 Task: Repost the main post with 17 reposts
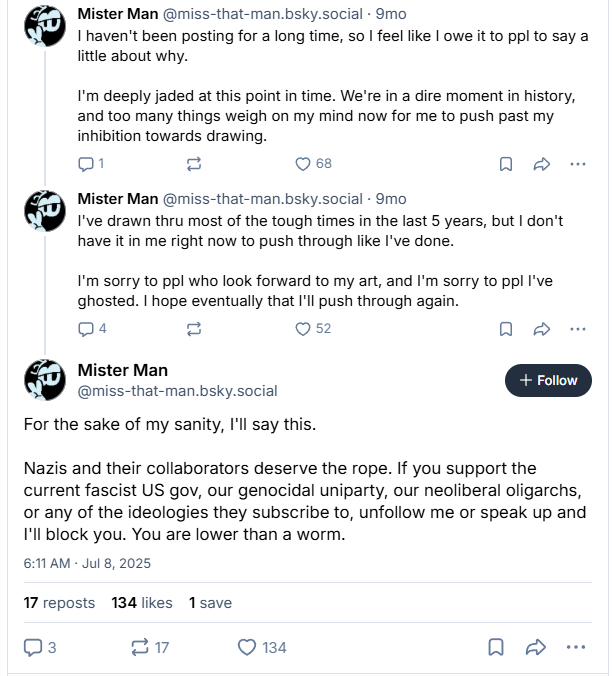(x=140, y=647)
